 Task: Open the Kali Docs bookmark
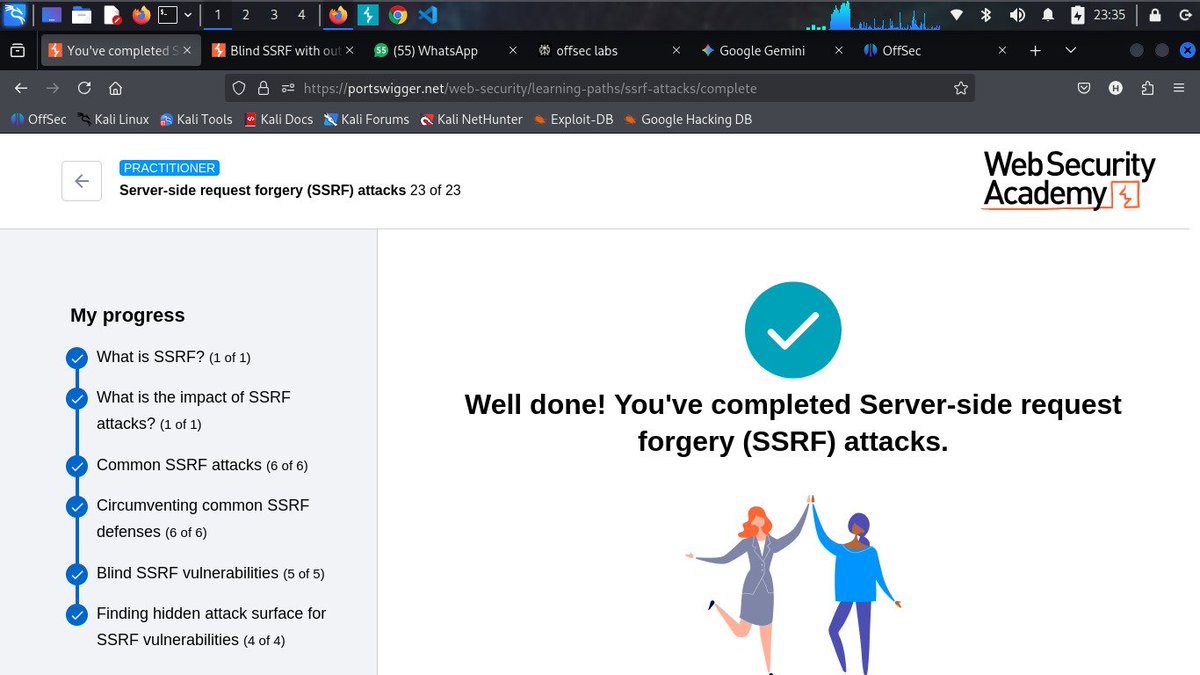(279, 119)
